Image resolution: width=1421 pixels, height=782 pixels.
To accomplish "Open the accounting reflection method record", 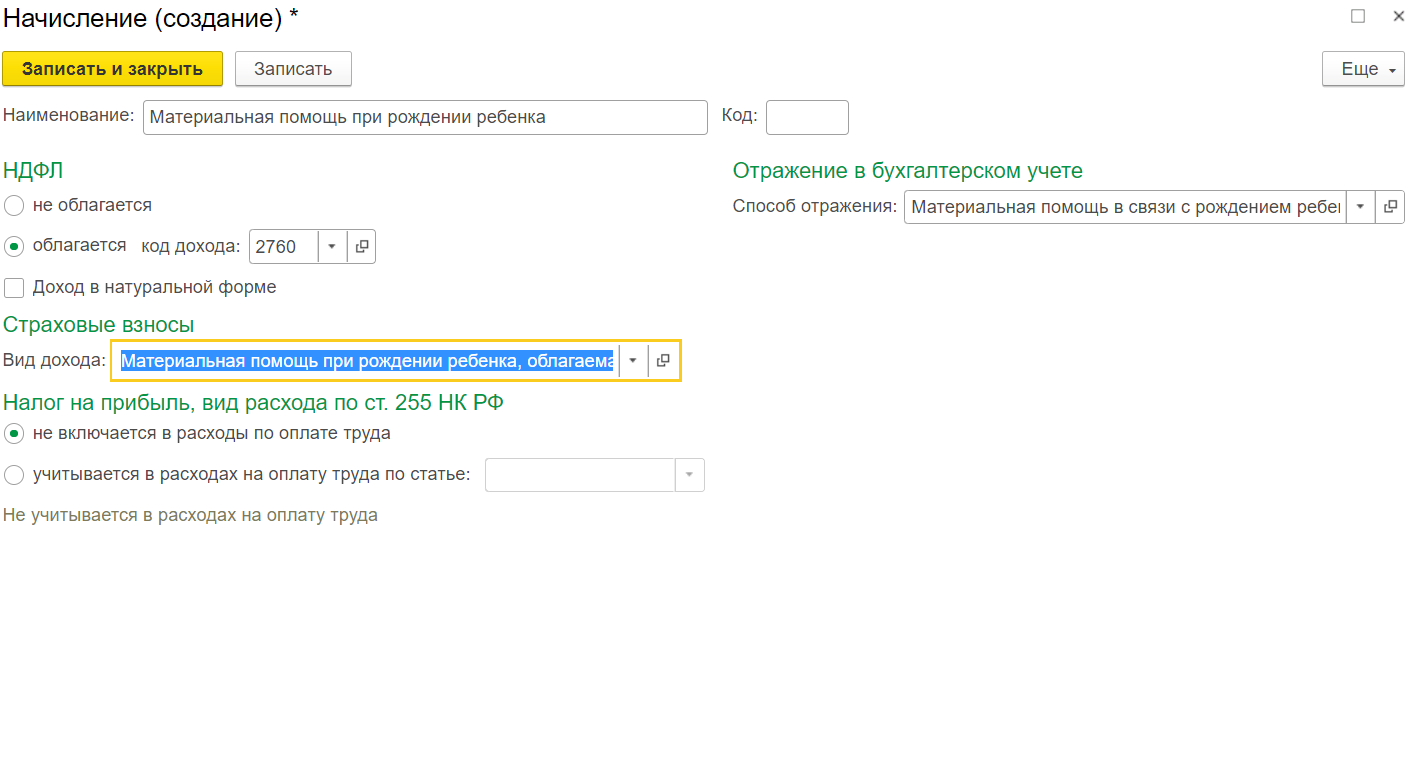I will tap(1390, 207).
